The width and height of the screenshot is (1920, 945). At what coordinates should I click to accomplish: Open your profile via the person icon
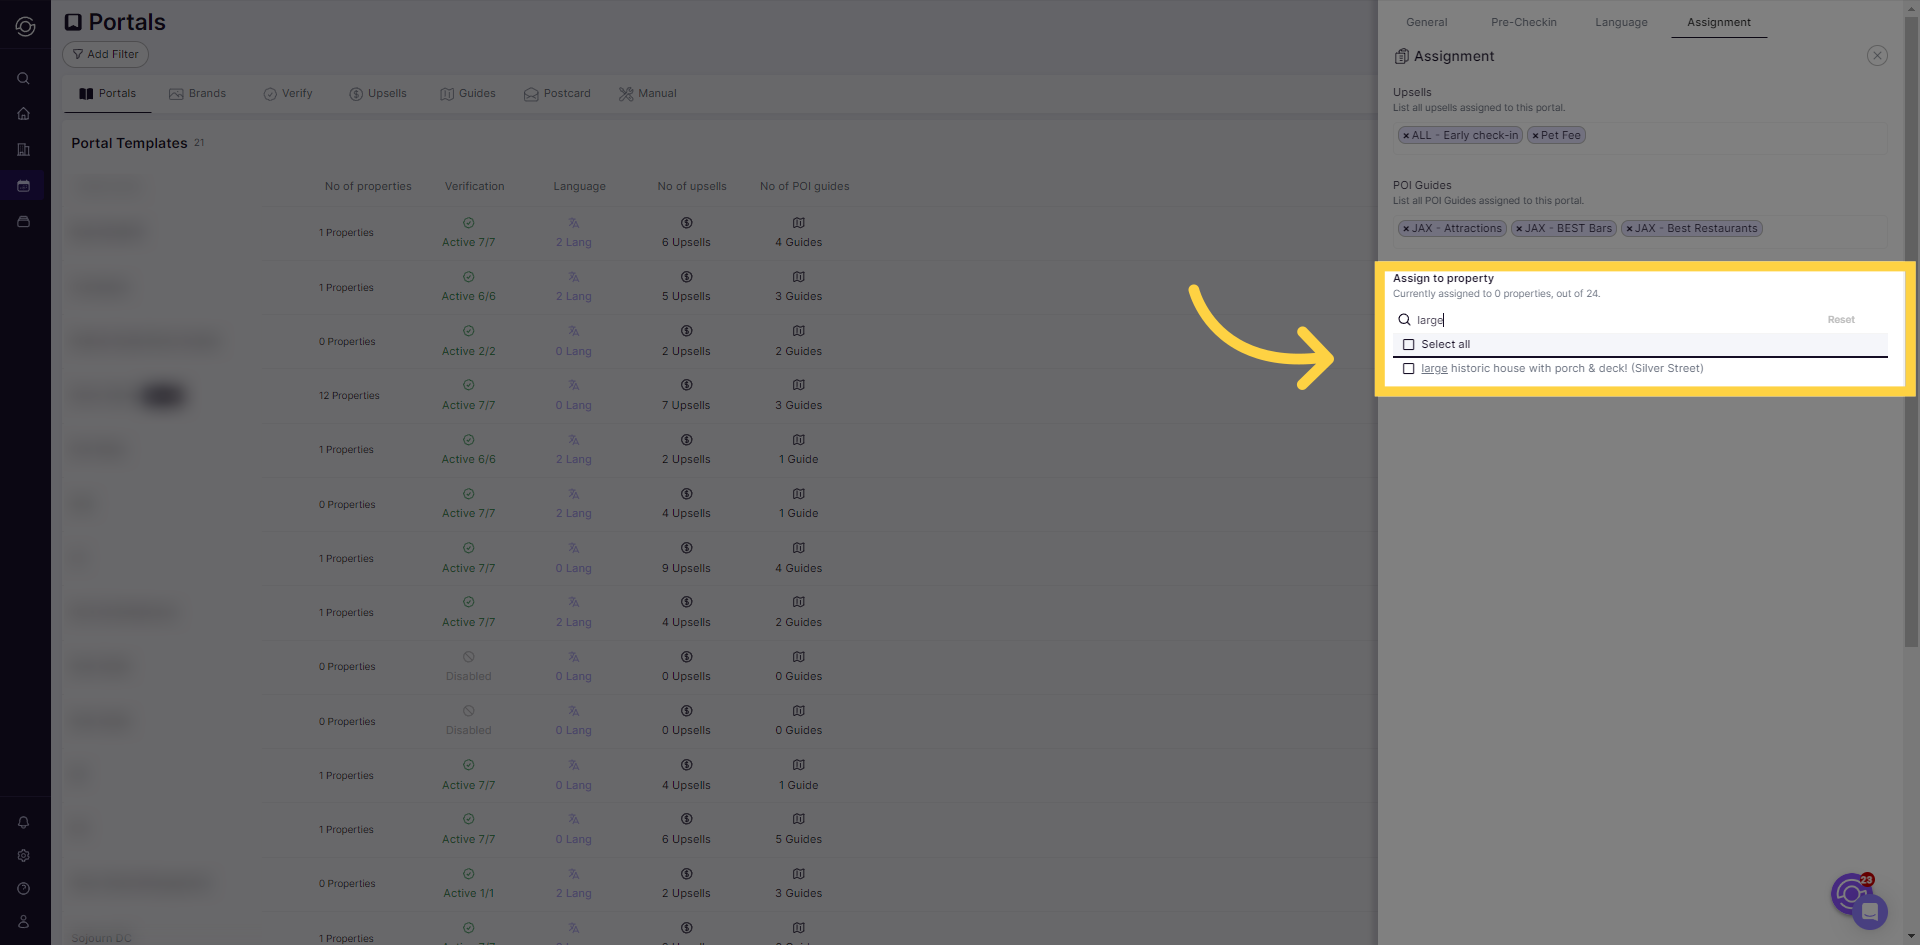click(x=24, y=921)
